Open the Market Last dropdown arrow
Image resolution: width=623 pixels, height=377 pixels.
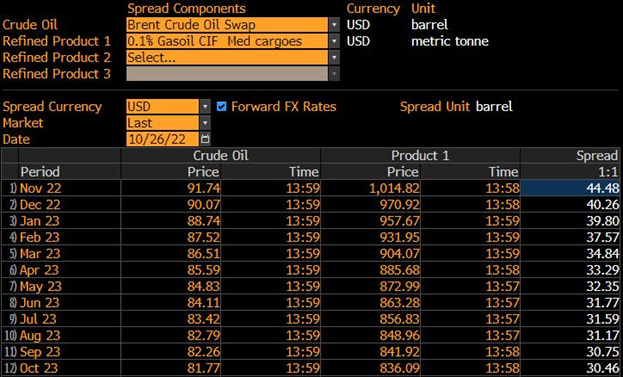205,123
